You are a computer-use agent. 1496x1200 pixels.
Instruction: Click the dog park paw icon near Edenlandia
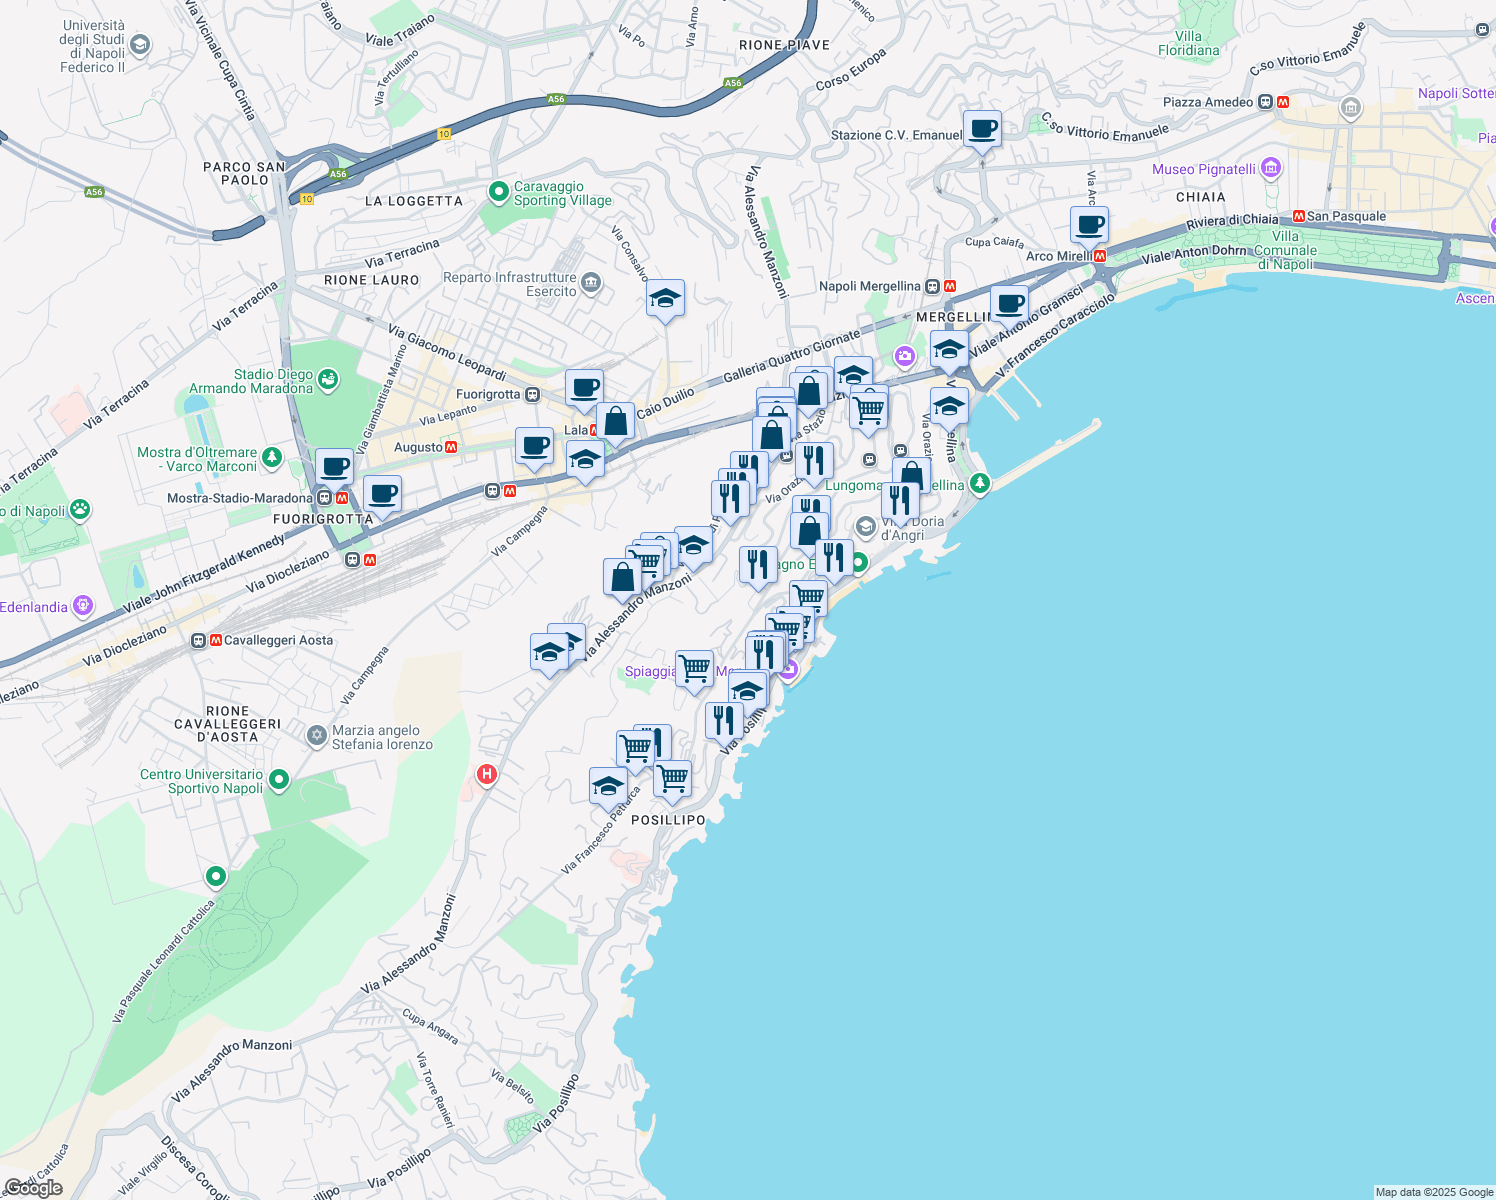point(80,508)
